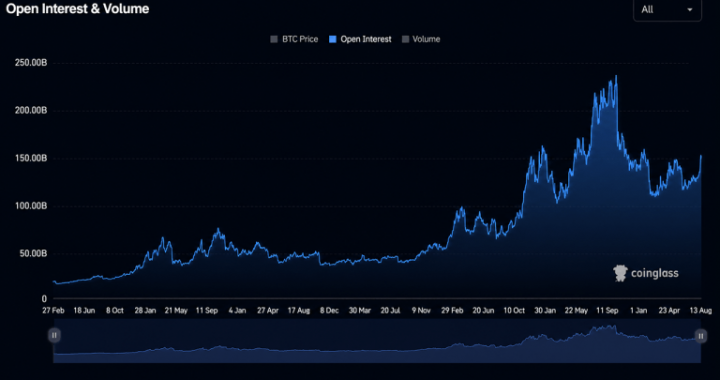The width and height of the screenshot is (720, 380).
Task: Toggle the Volume legend series
Action: point(421,39)
